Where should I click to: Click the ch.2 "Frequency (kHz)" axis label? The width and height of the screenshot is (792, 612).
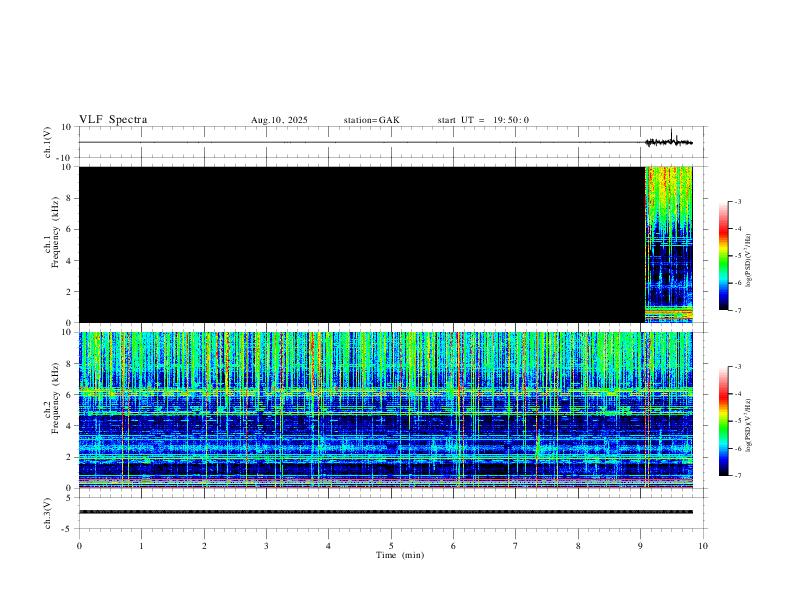(x=55, y=398)
